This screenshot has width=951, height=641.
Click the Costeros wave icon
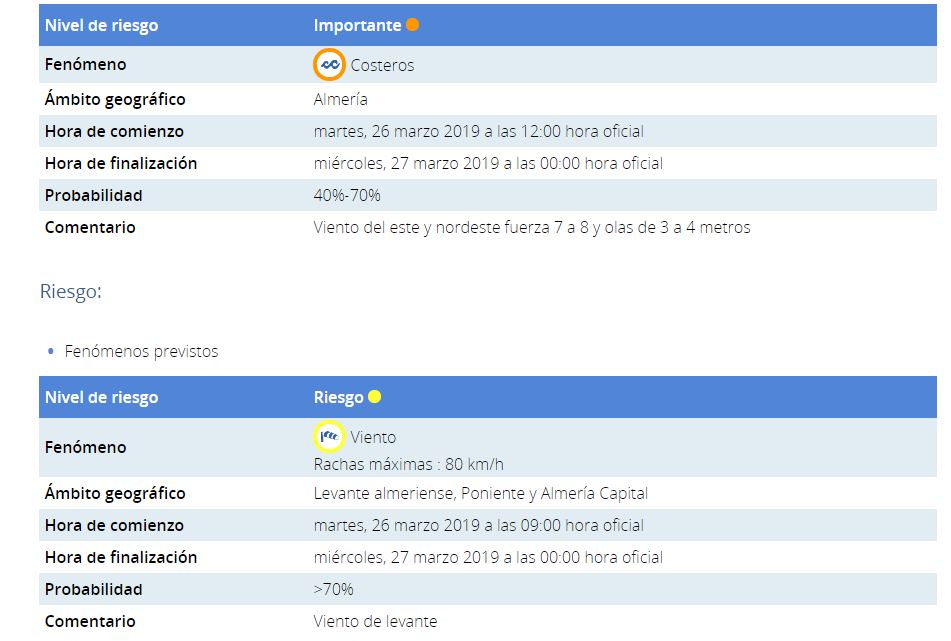[329, 64]
